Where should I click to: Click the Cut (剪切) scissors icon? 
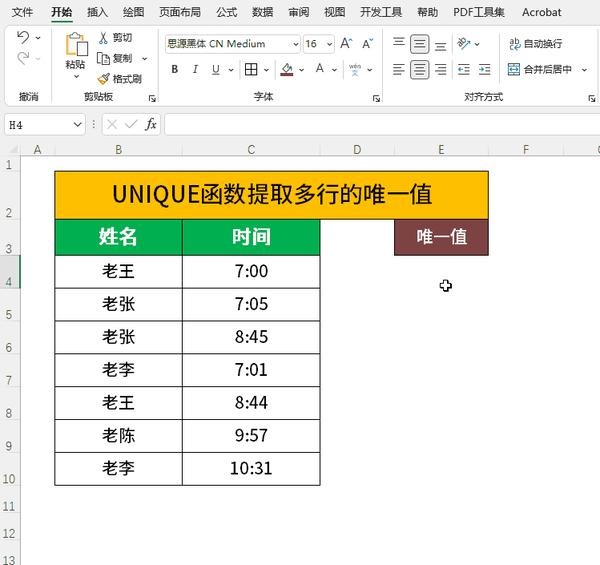[x=103, y=37]
